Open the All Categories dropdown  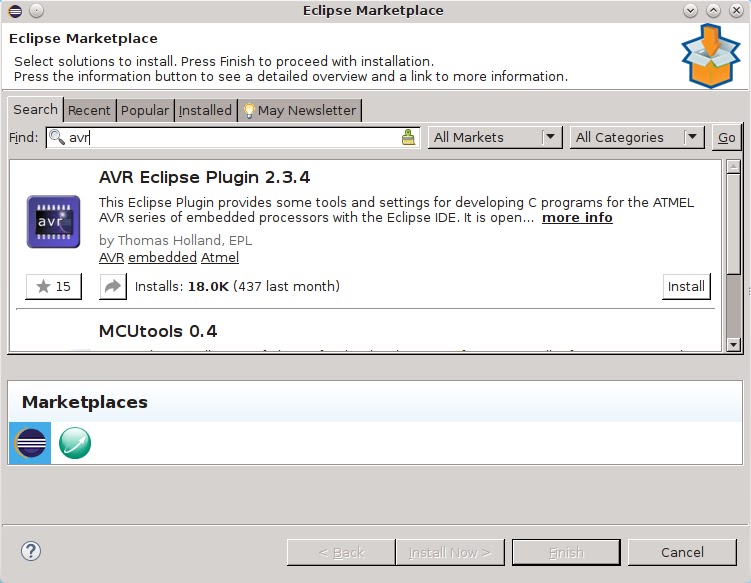637,137
